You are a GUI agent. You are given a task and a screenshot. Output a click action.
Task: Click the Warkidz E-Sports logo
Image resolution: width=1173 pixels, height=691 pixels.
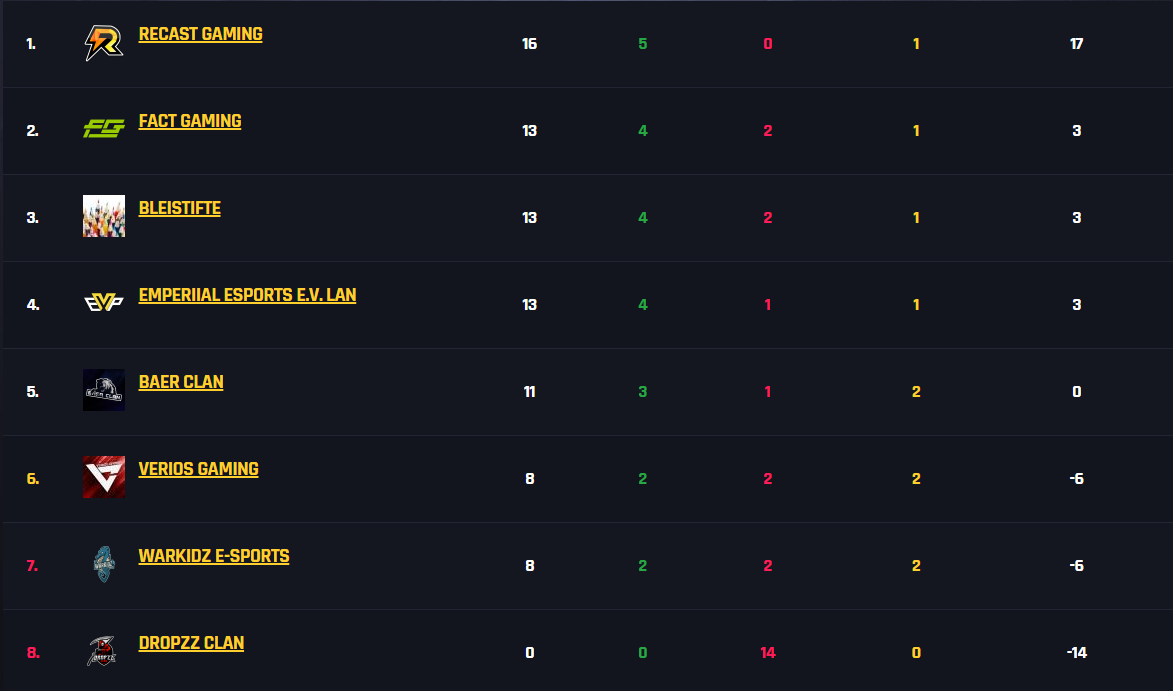click(104, 564)
